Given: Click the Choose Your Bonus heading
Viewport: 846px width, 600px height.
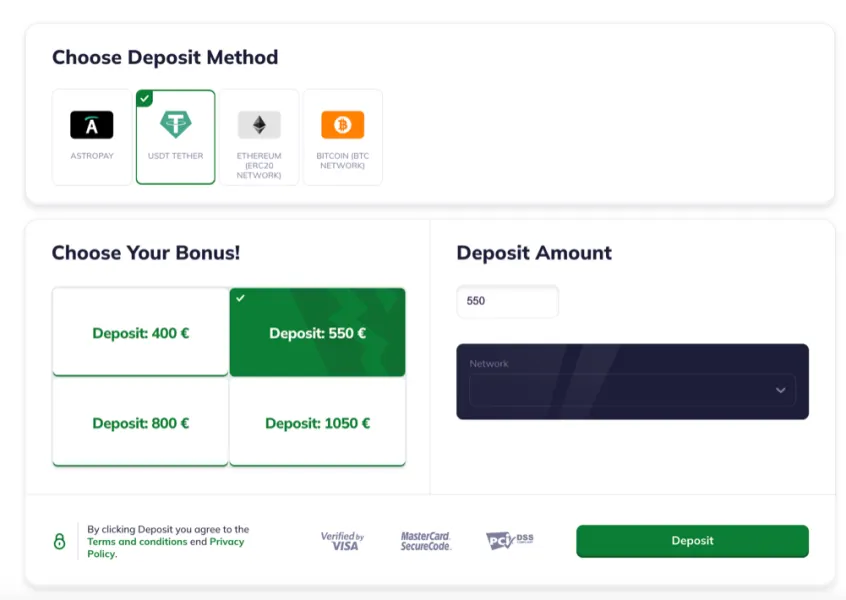Looking at the screenshot, I should 146,253.
